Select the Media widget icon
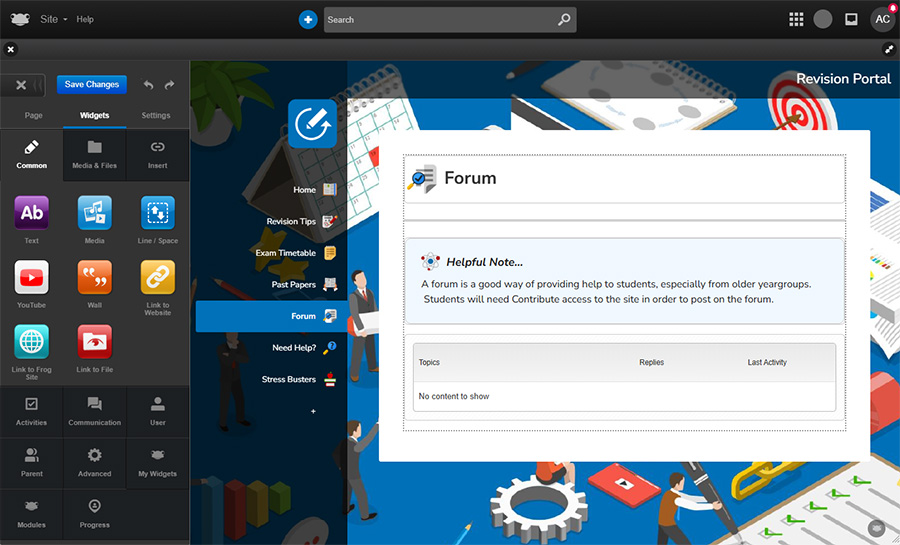The width and height of the screenshot is (900, 545). (x=95, y=213)
